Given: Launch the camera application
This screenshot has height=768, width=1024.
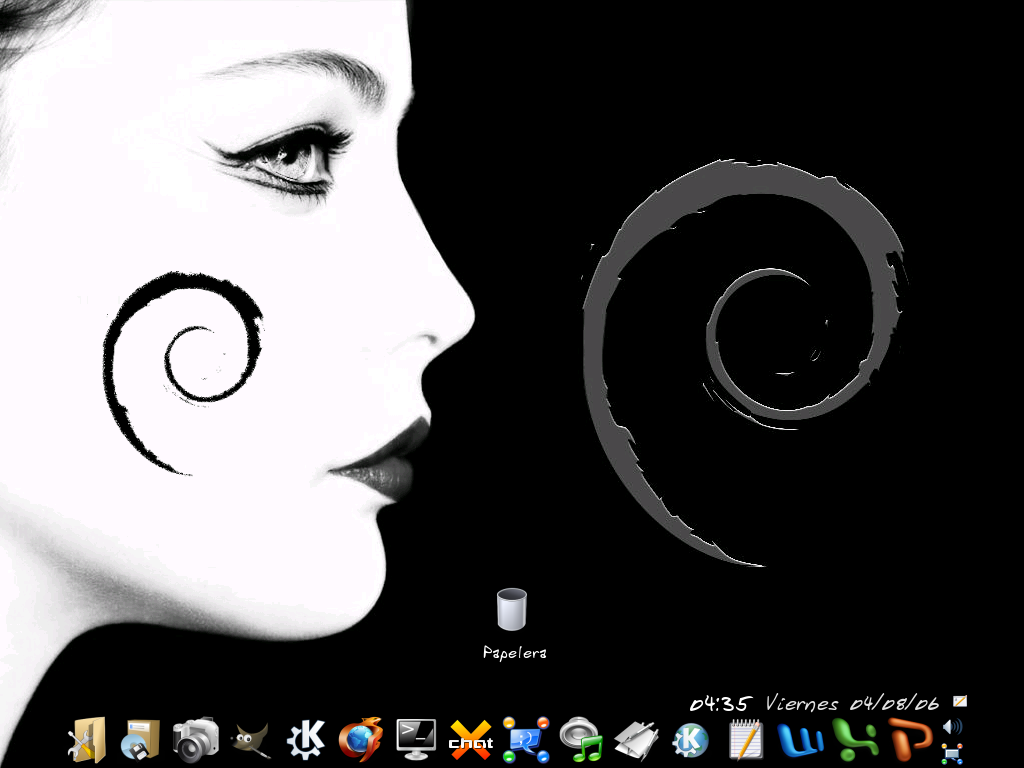Looking at the screenshot, I should point(195,740).
